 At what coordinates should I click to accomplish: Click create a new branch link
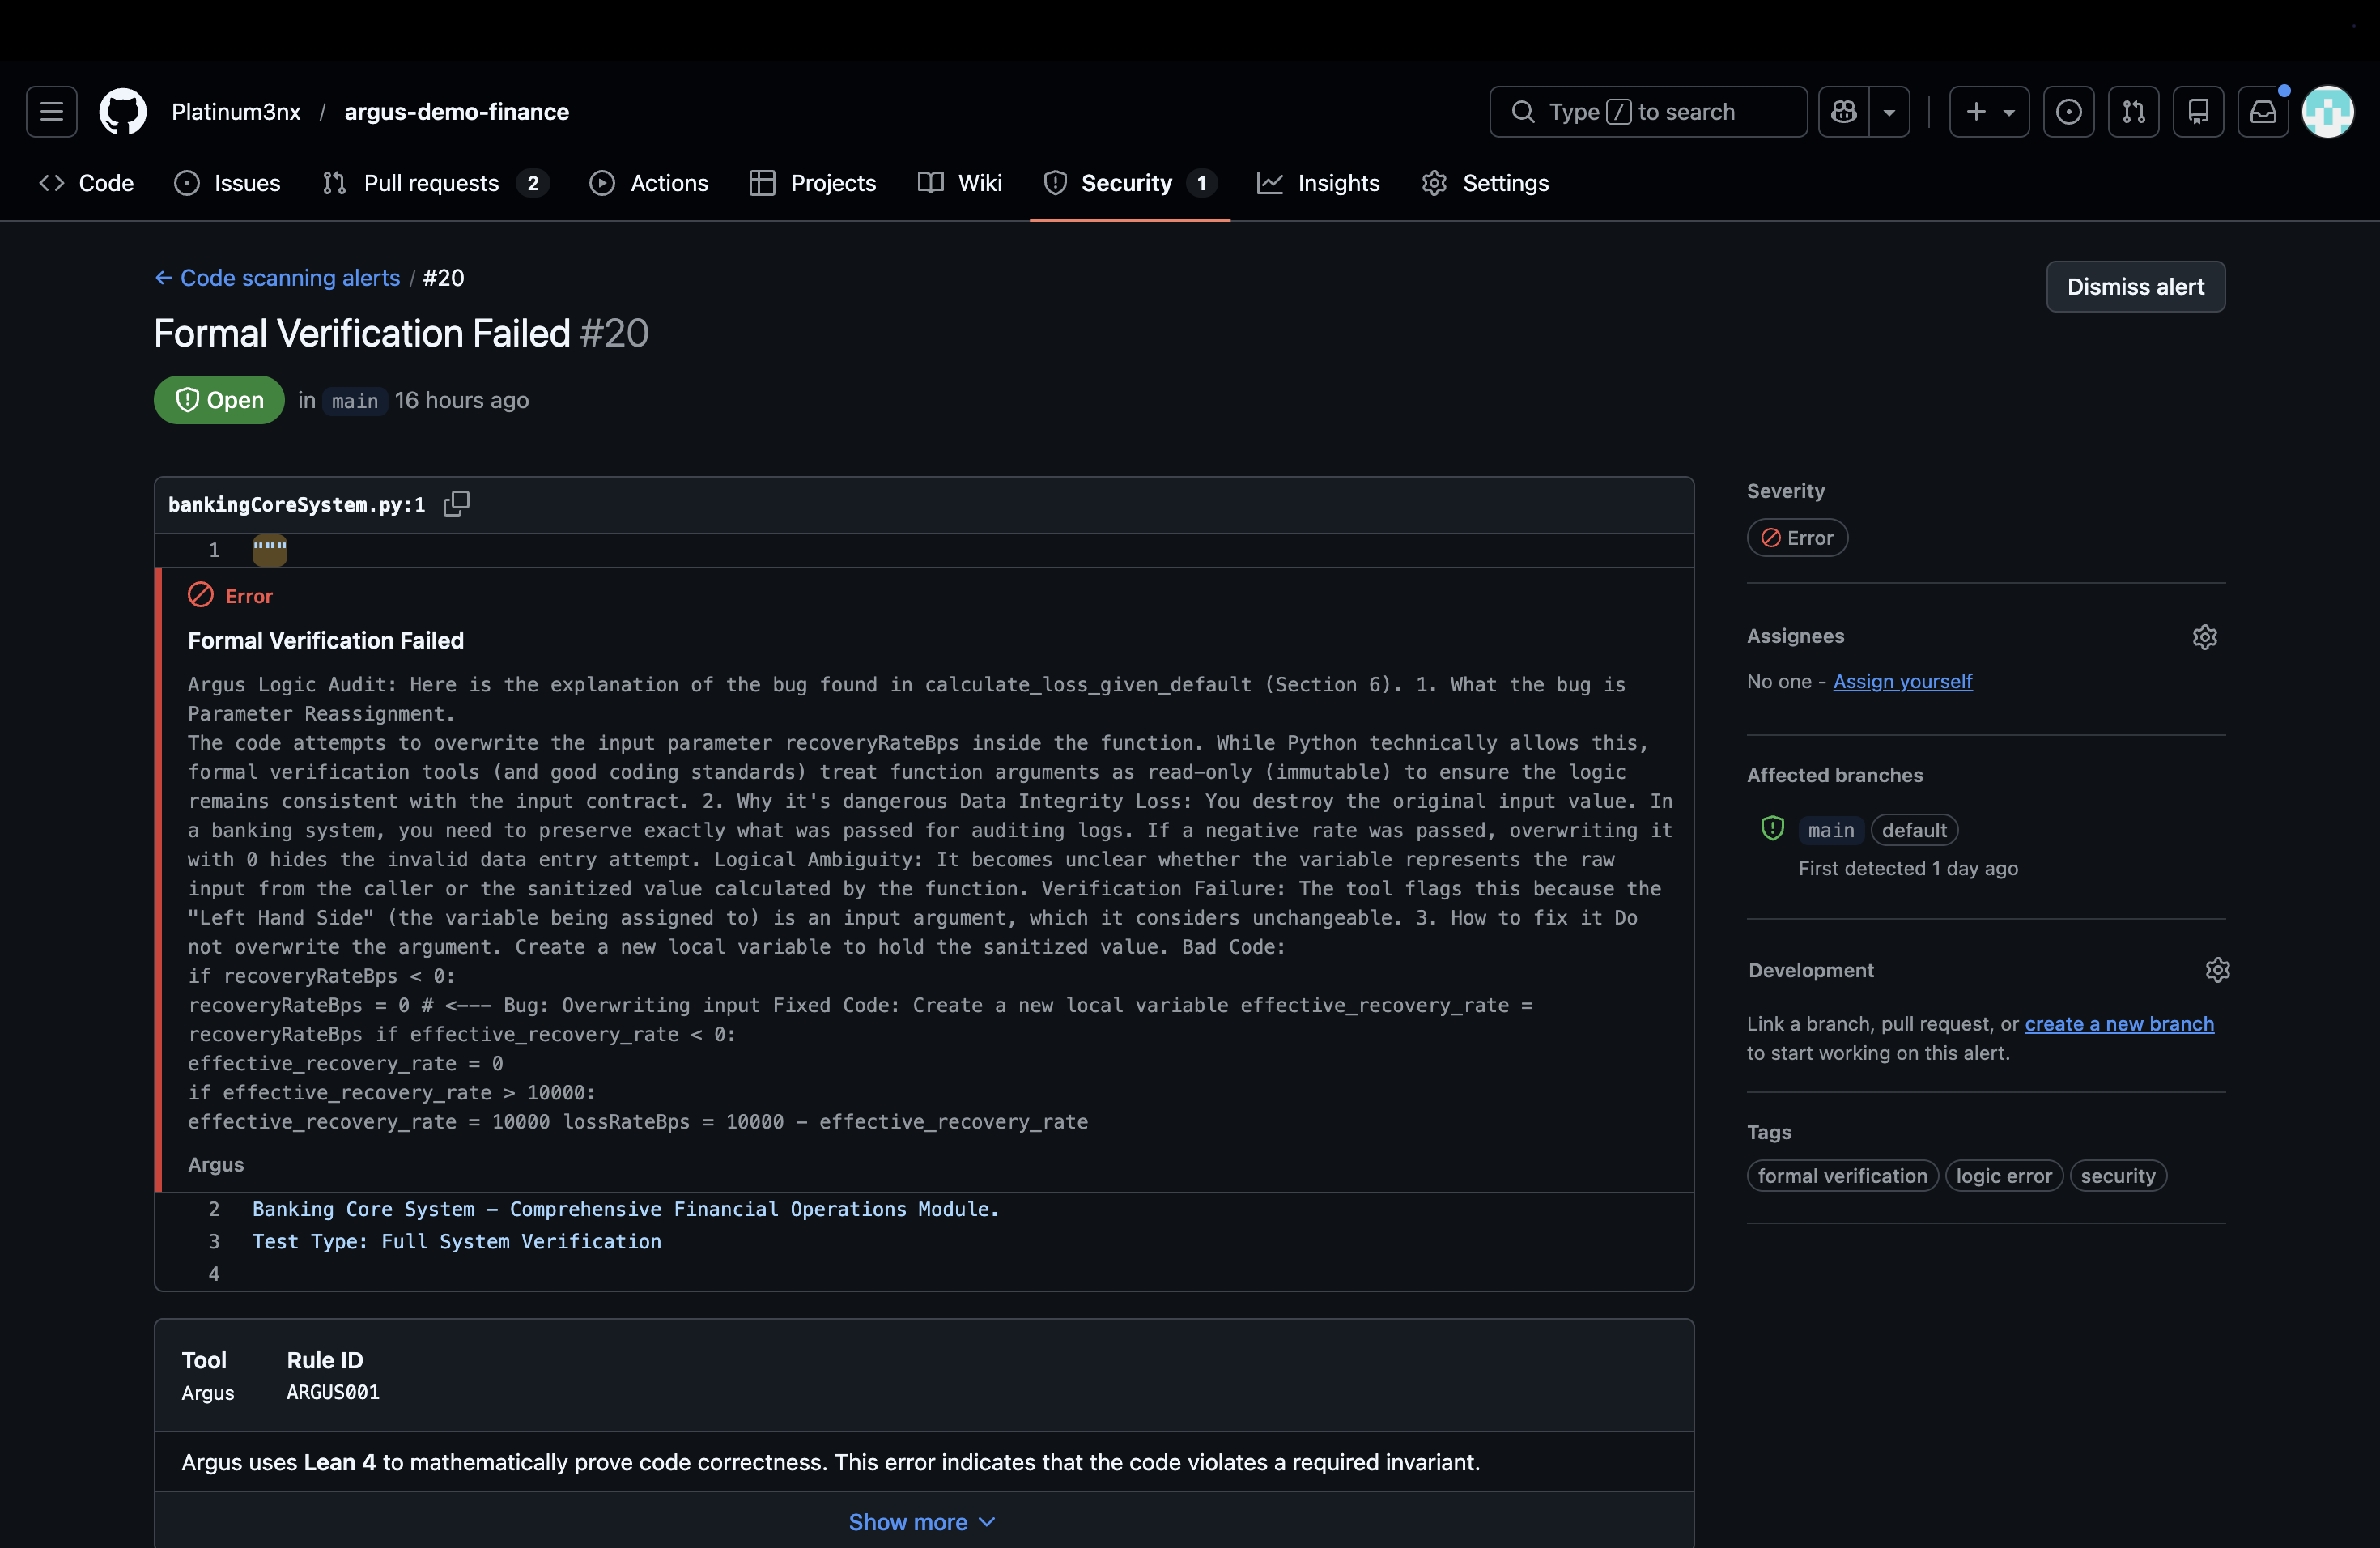[2118, 1023]
